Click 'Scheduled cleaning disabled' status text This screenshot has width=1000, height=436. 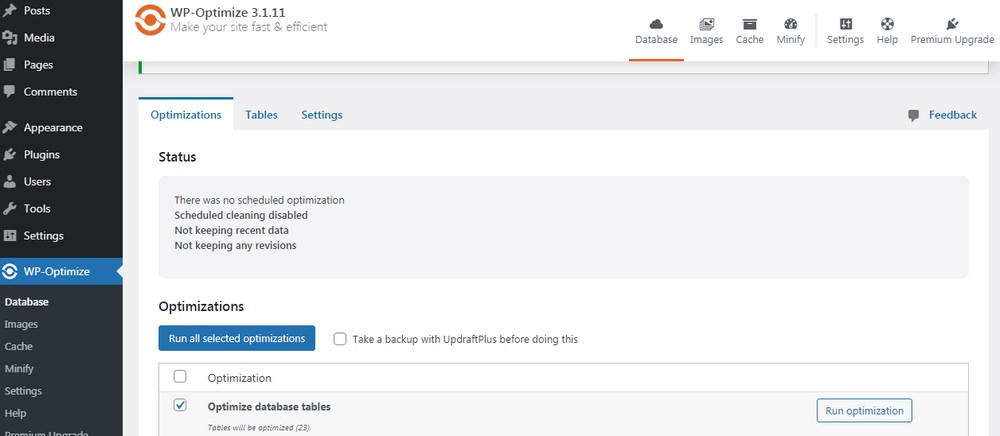[x=241, y=215]
